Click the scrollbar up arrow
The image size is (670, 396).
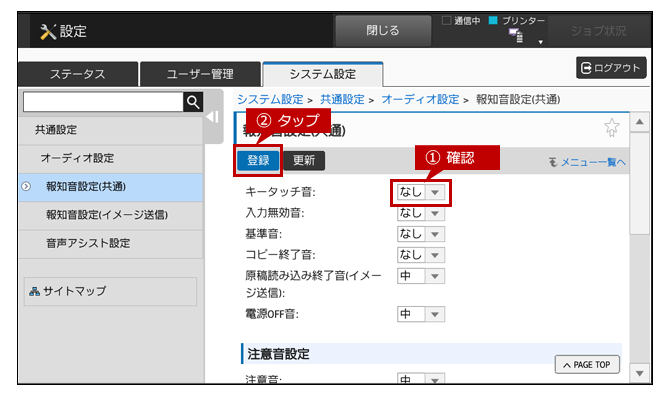tap(639, 122)
